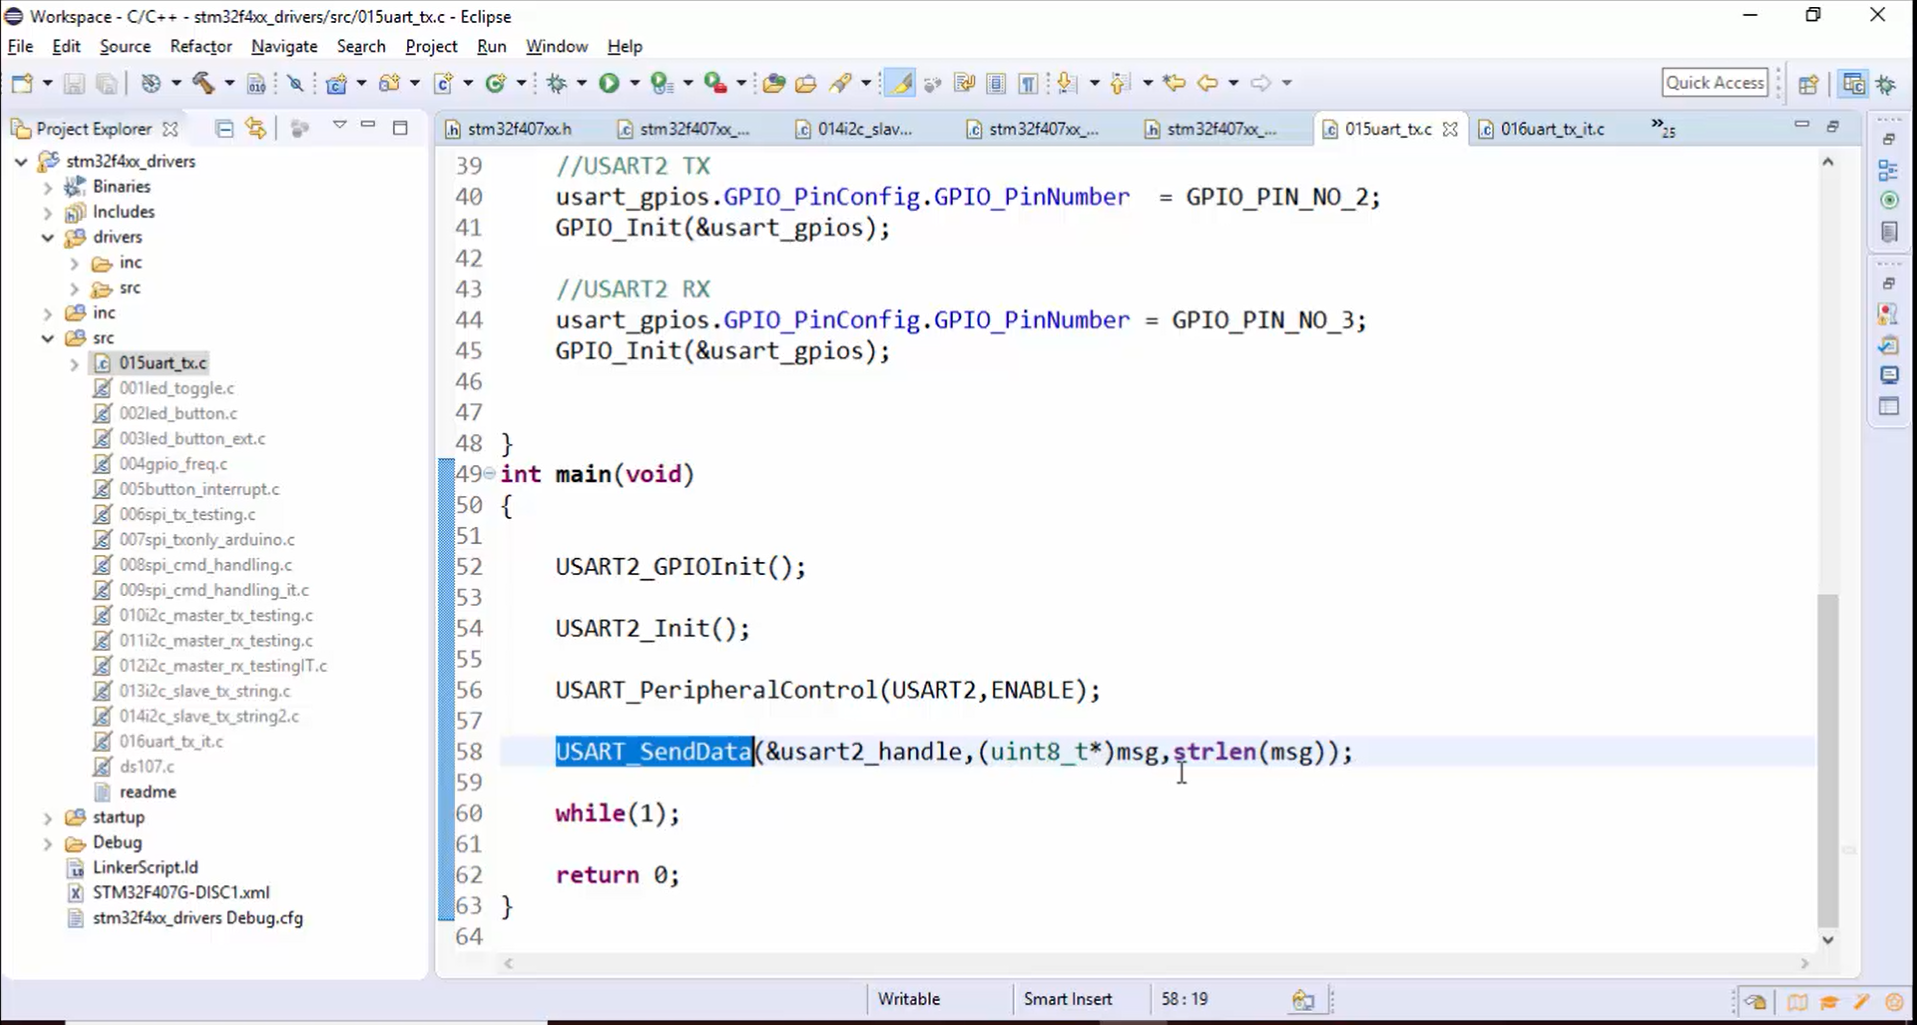Click the Build project hammer icon
This screenshot has width=1917, height=1025.
point(203,84)
